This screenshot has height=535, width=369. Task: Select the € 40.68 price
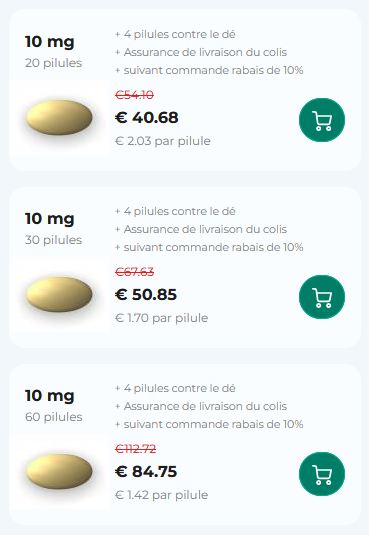[146, 118]
